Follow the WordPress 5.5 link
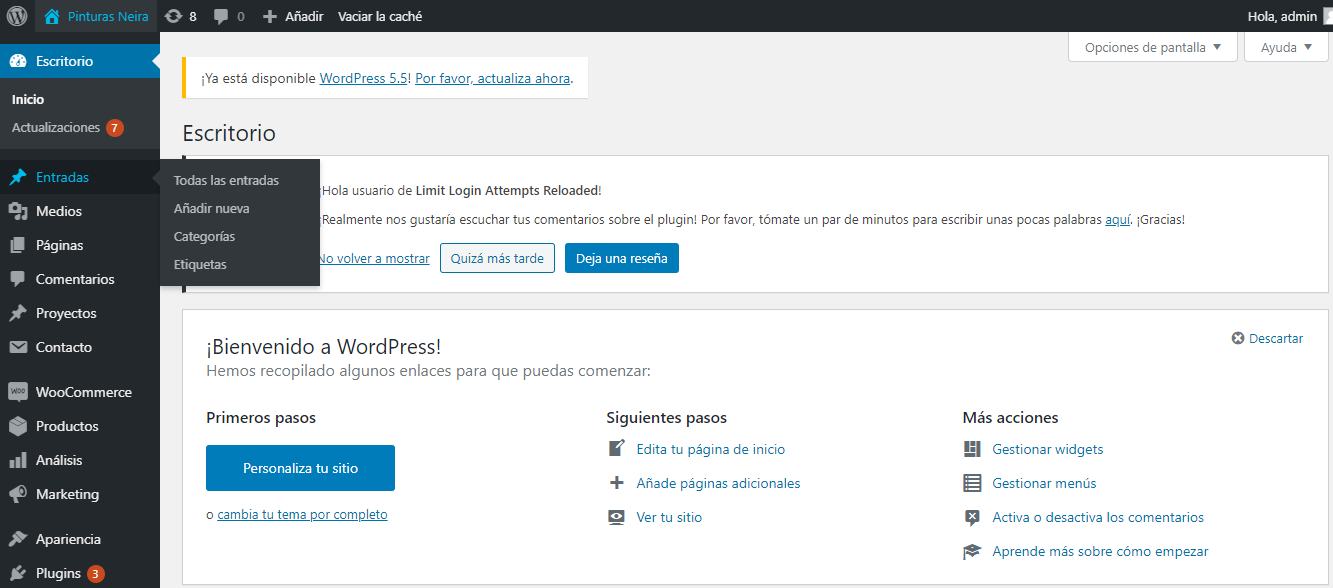This screenshot has width=1333, height=588. pos(363,78)
